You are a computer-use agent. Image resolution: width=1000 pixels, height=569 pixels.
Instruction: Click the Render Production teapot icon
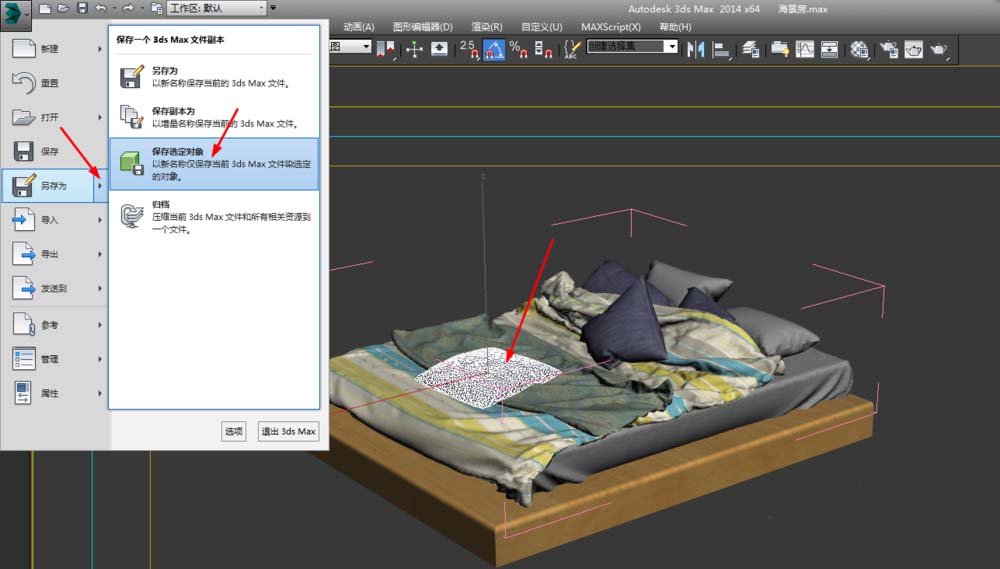[937, 48]
